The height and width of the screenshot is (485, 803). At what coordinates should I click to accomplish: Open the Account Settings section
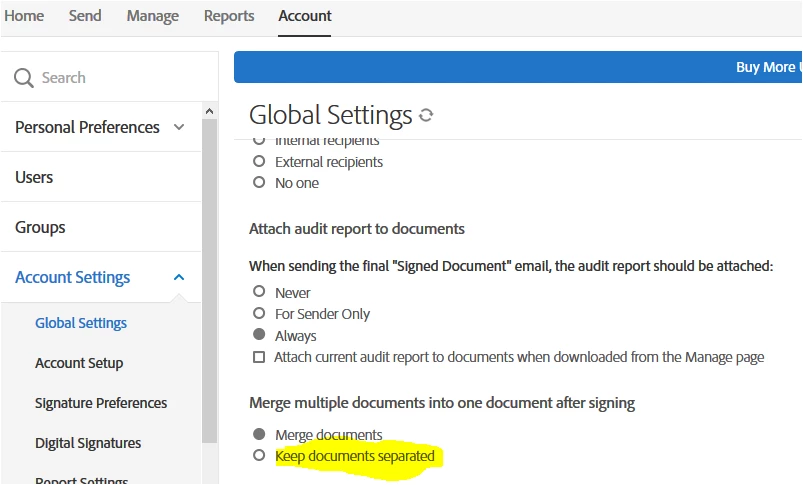pyautogui.click(x=72, y=278)
